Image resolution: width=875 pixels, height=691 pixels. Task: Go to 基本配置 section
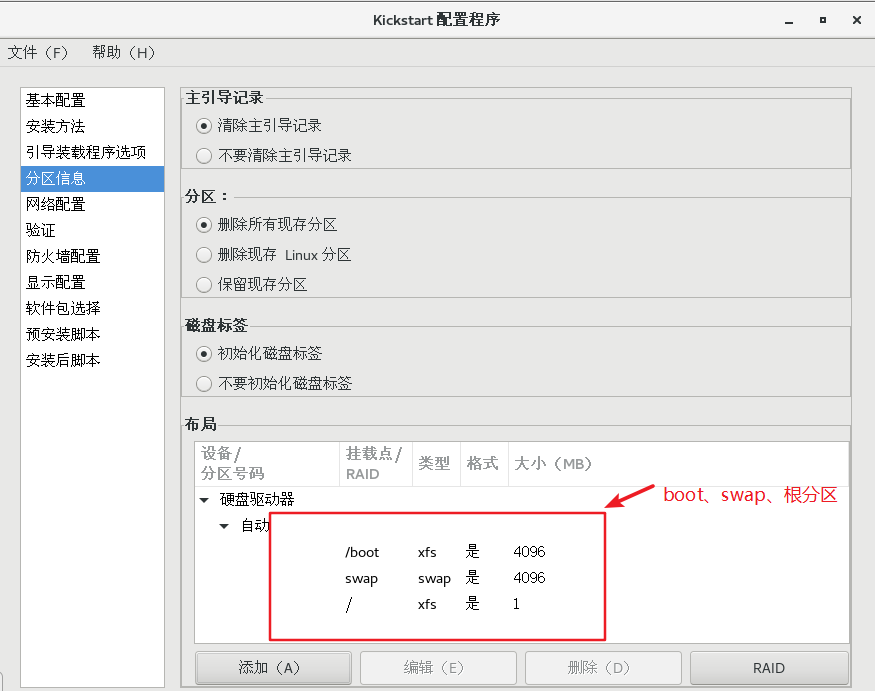pyautogui.click(x=93, y=100)
